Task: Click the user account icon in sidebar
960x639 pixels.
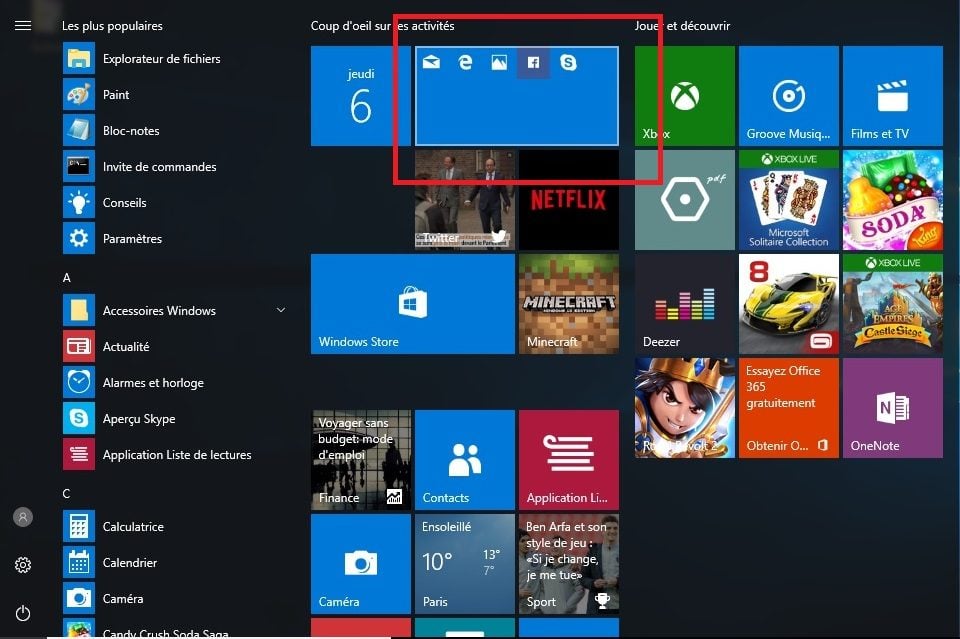Action: coord(23,517)
